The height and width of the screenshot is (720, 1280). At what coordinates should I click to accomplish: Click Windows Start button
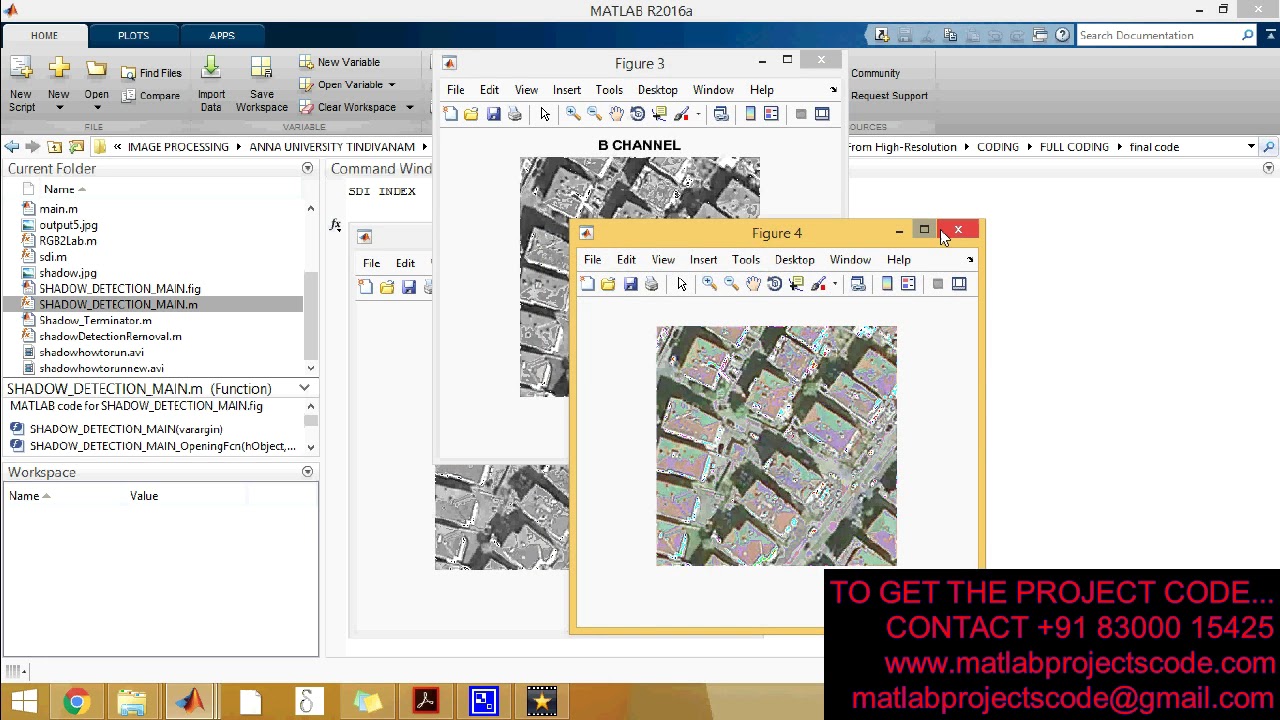click(x=24, y=702)
